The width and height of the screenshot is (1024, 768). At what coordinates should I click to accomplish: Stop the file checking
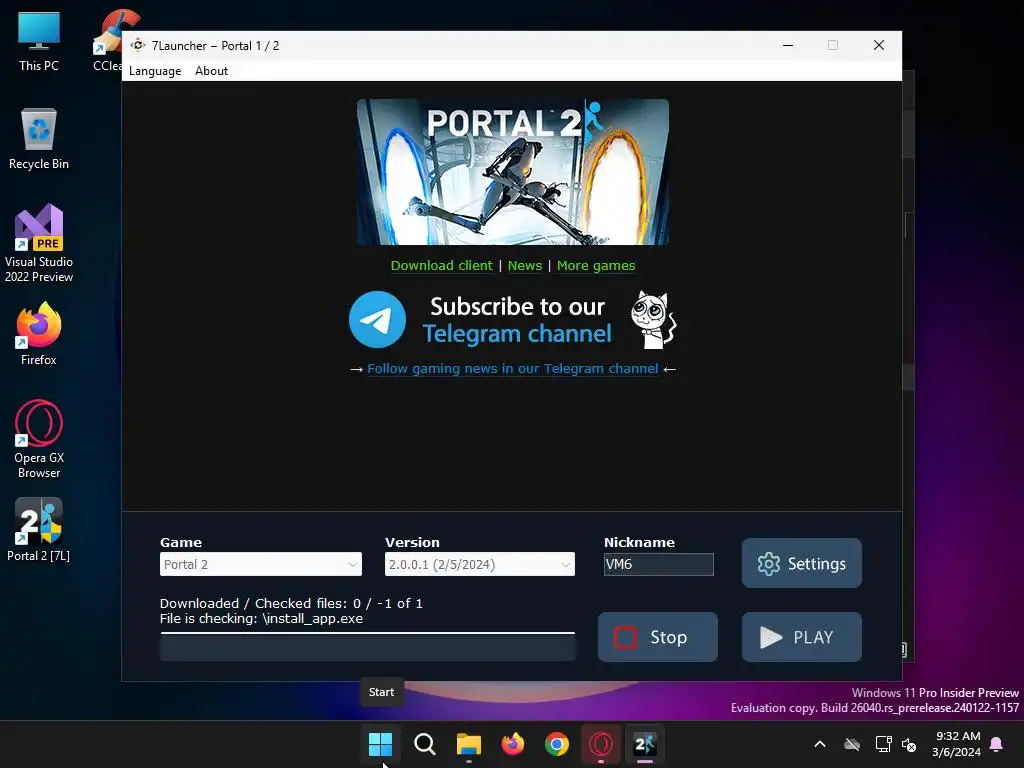(x=658, y=637)
